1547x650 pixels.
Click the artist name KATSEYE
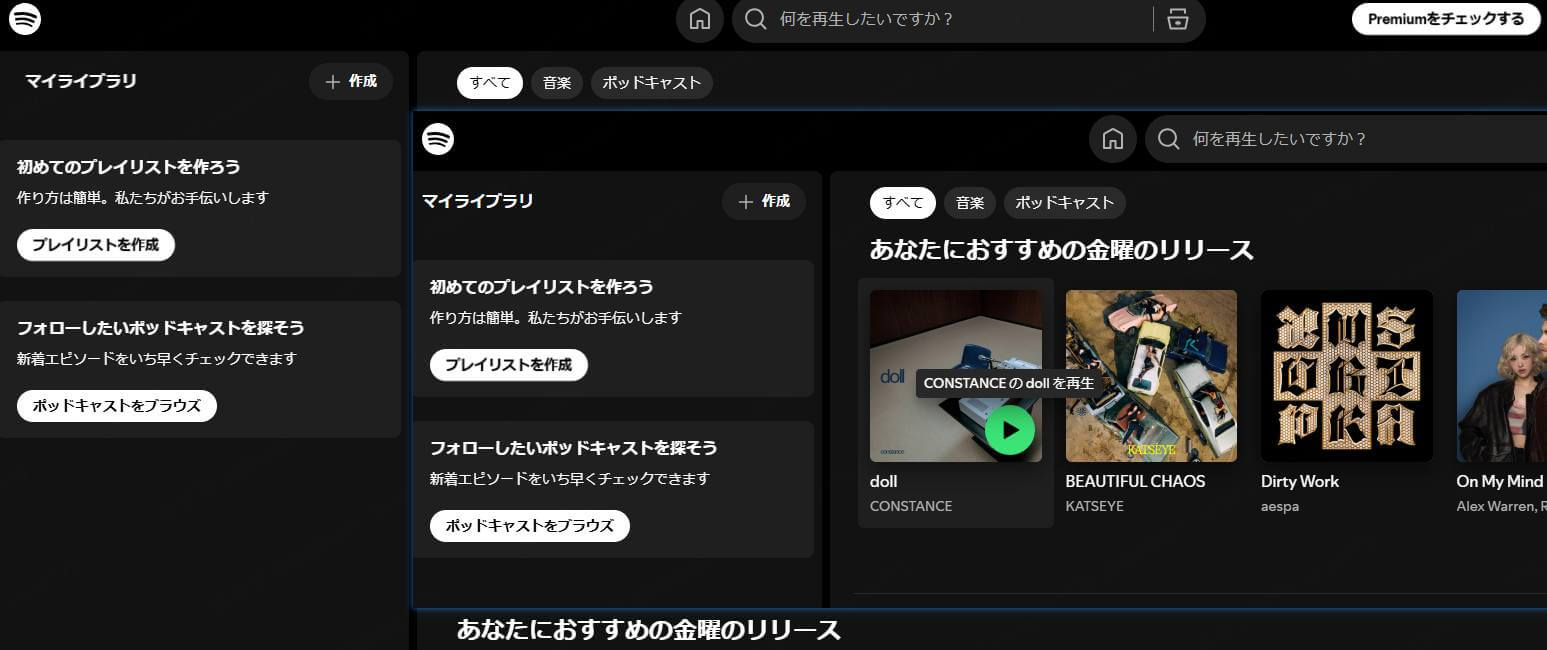coord(1095,506)
